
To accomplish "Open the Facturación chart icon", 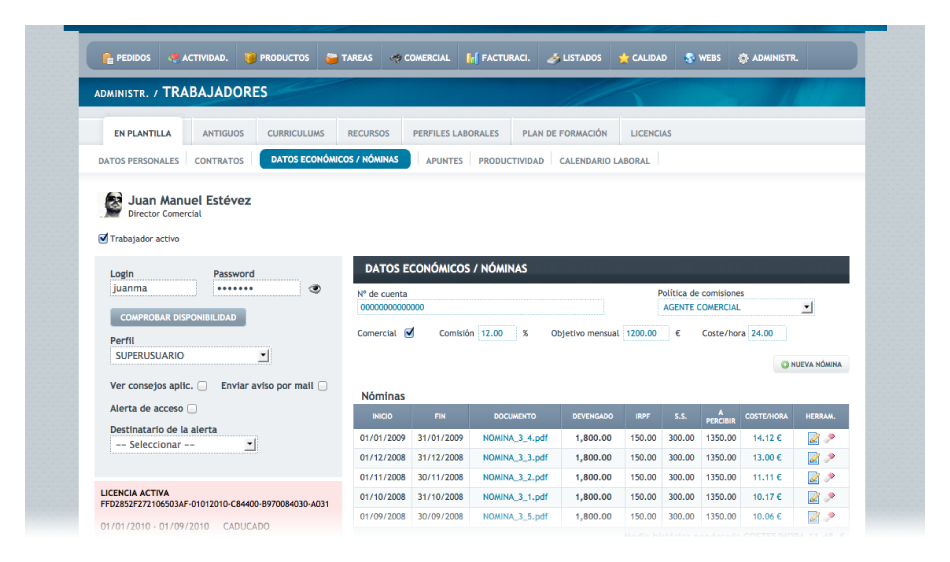I will pyautogui.click(x=472, y=58).
